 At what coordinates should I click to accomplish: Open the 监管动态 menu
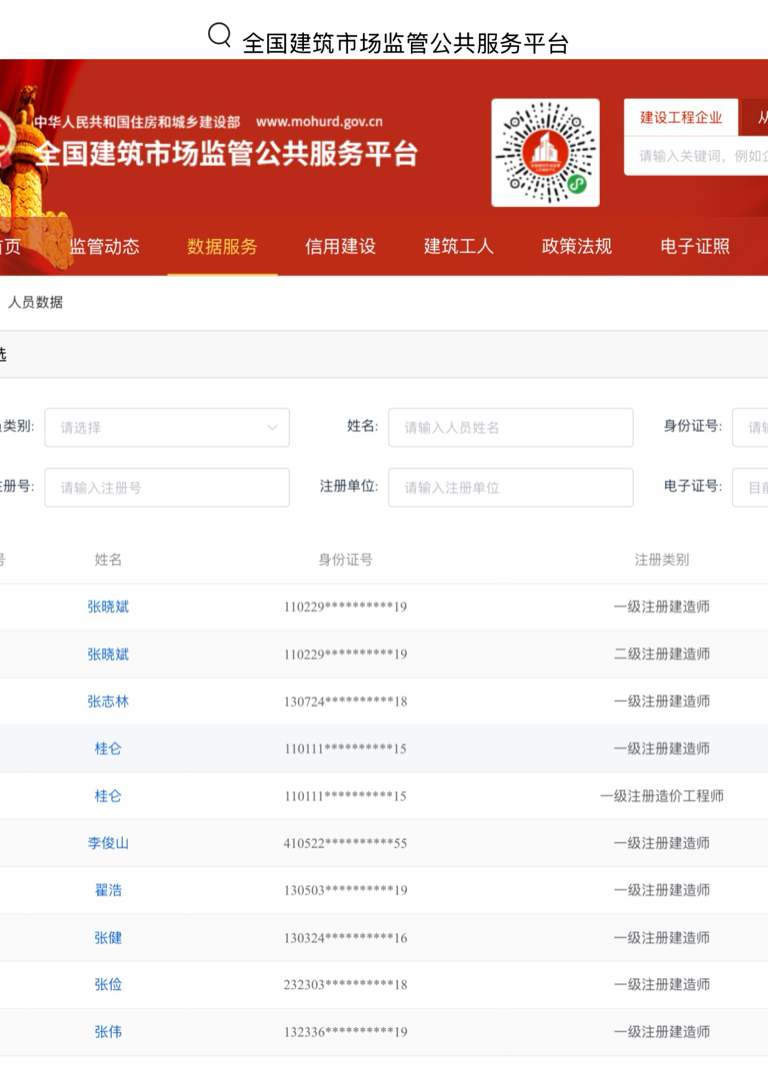click(104, 246)
